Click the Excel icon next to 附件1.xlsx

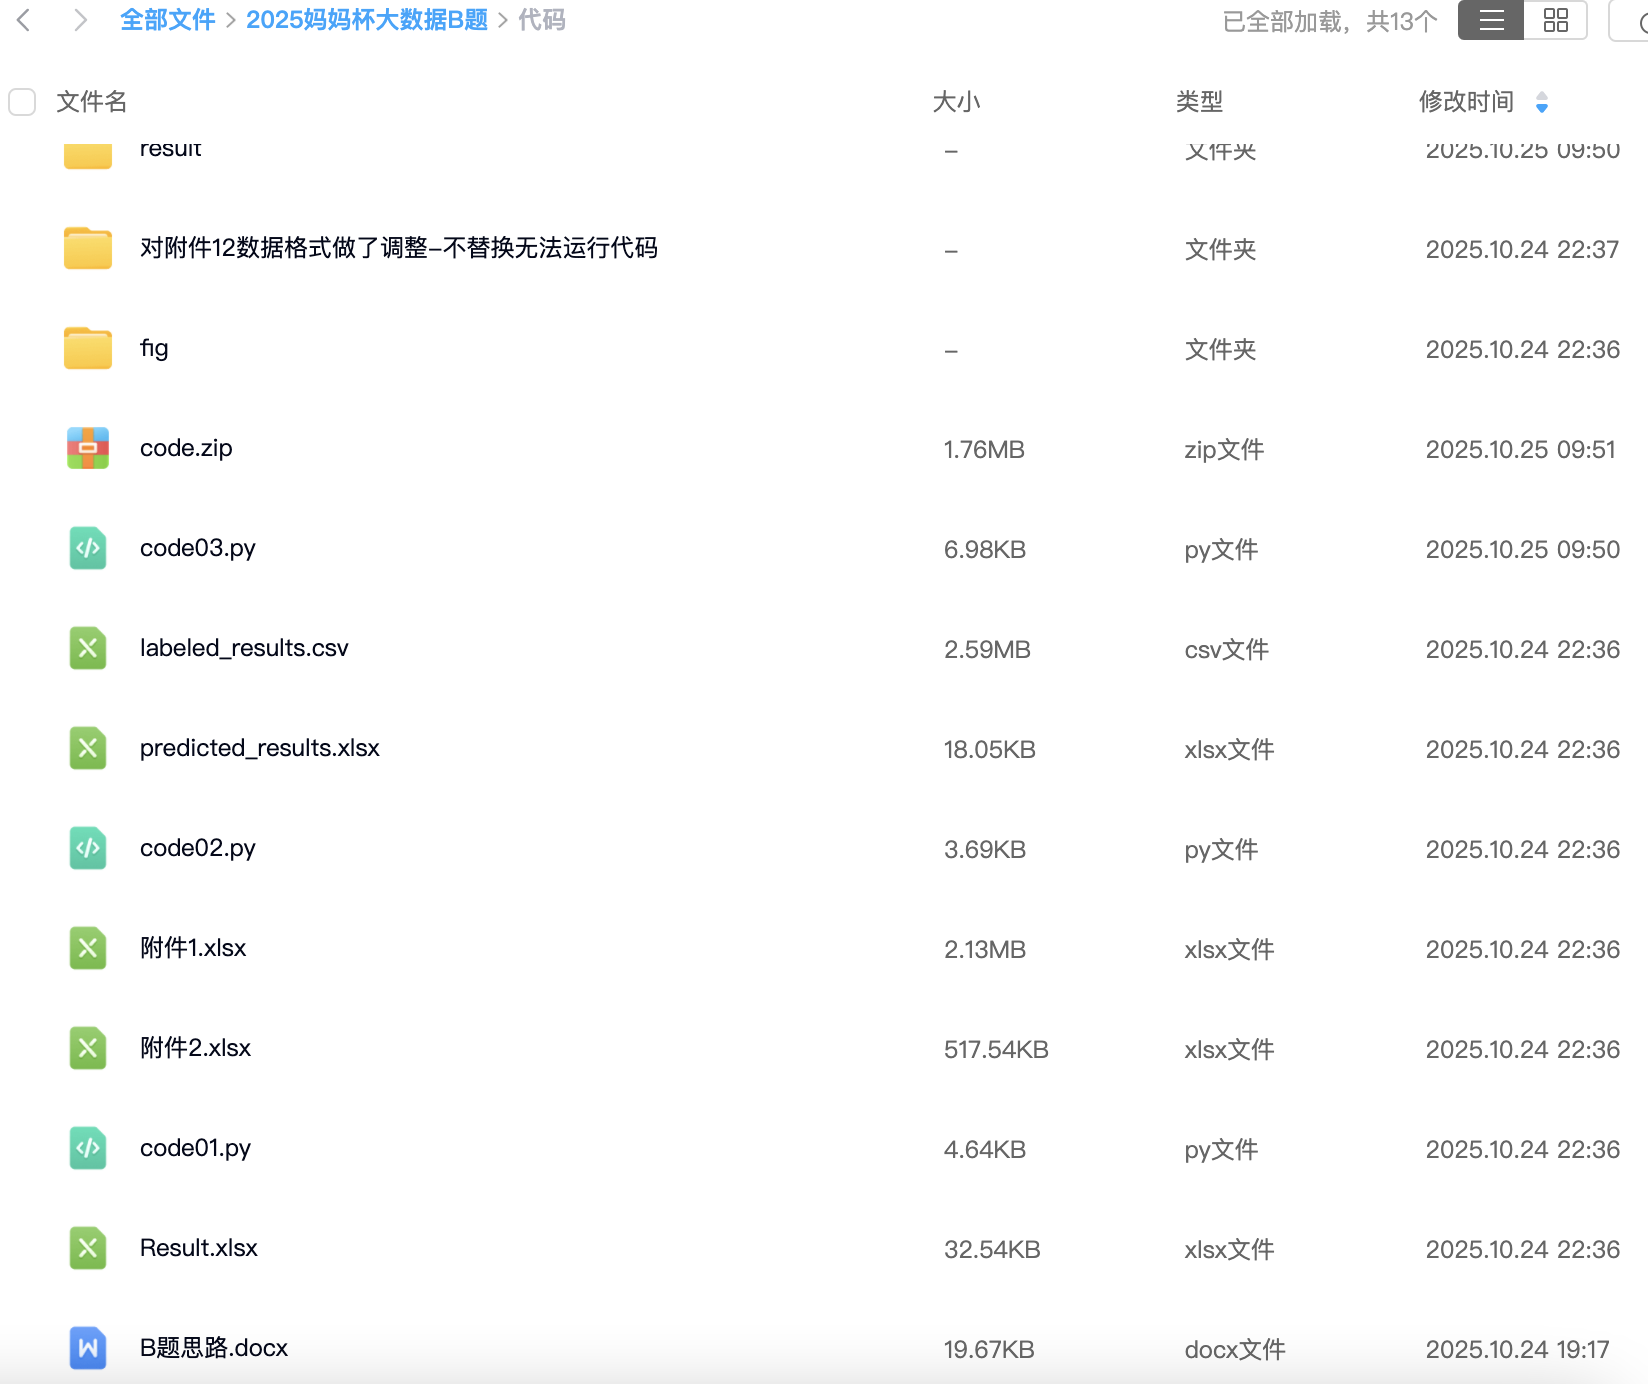[88, 948]
